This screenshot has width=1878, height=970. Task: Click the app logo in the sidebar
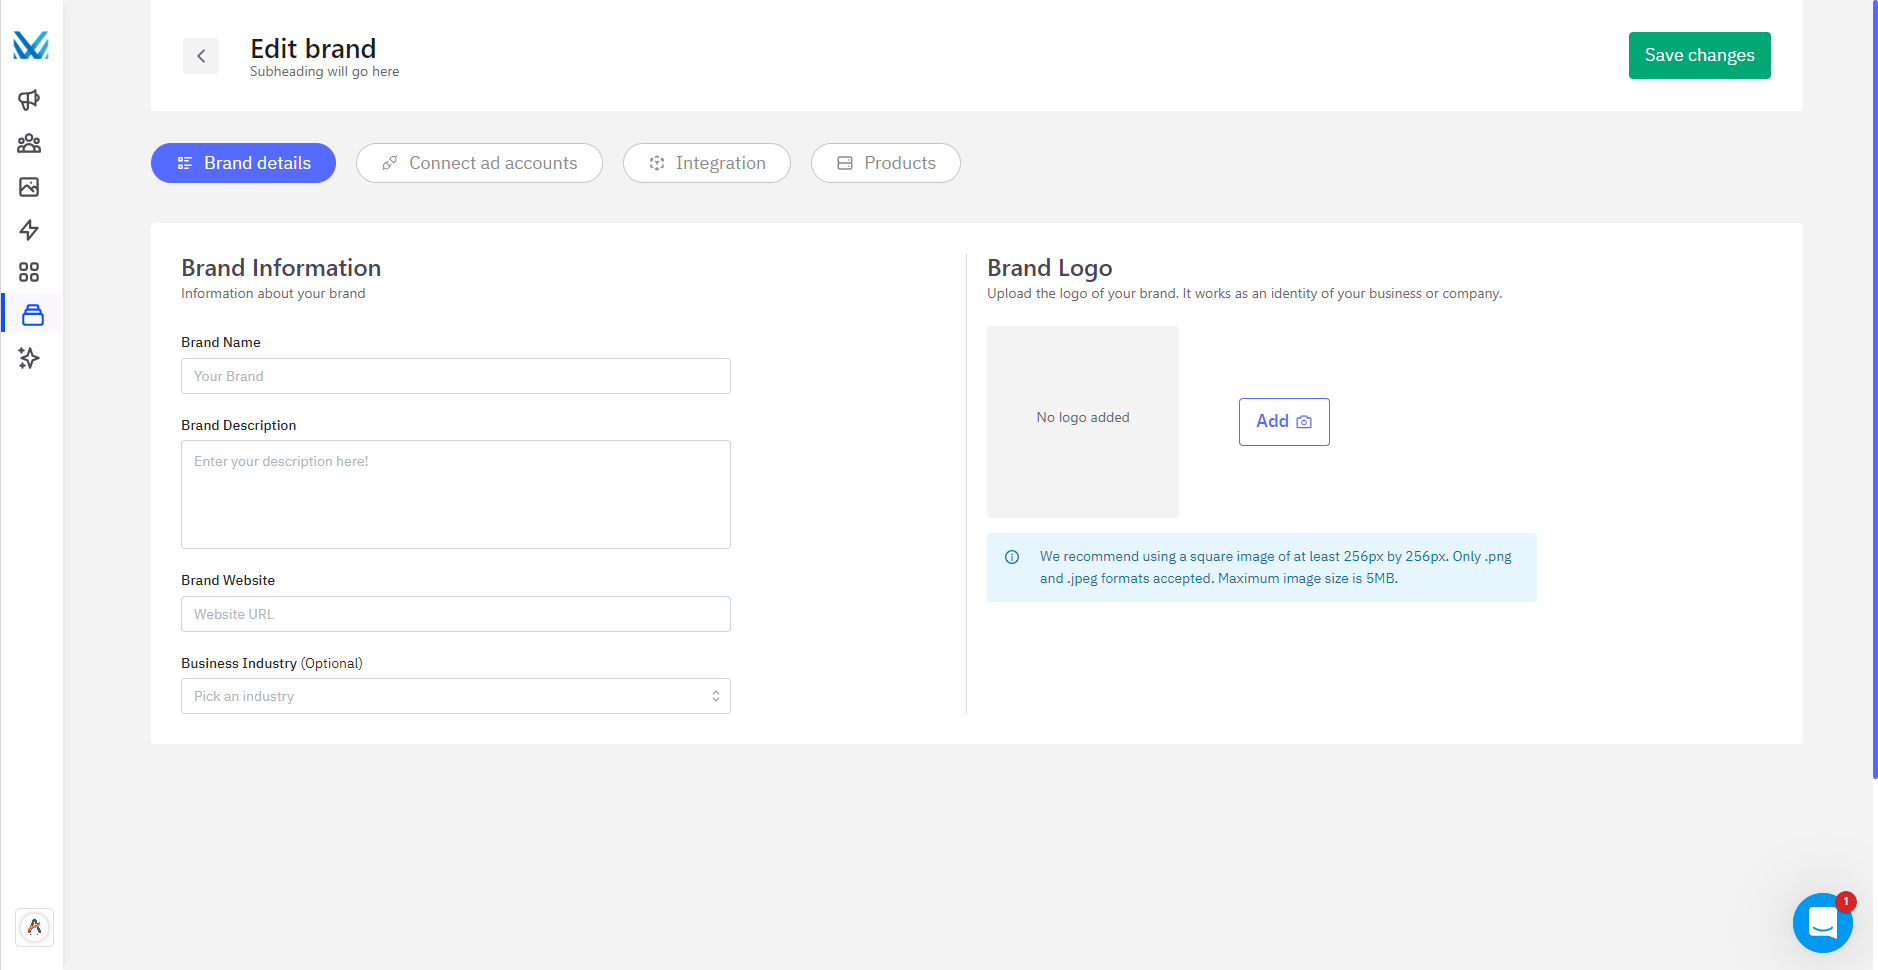[x=31, y=46]
